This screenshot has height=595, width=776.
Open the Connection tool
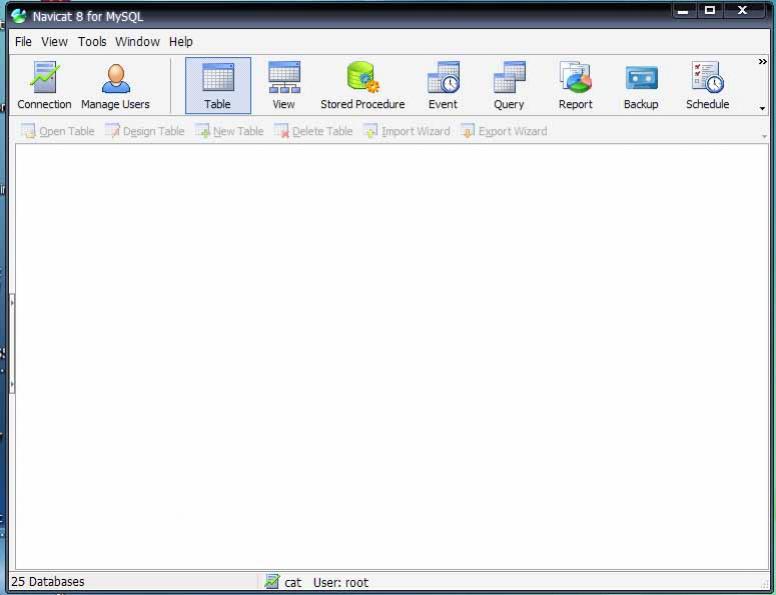click(44, 86)
